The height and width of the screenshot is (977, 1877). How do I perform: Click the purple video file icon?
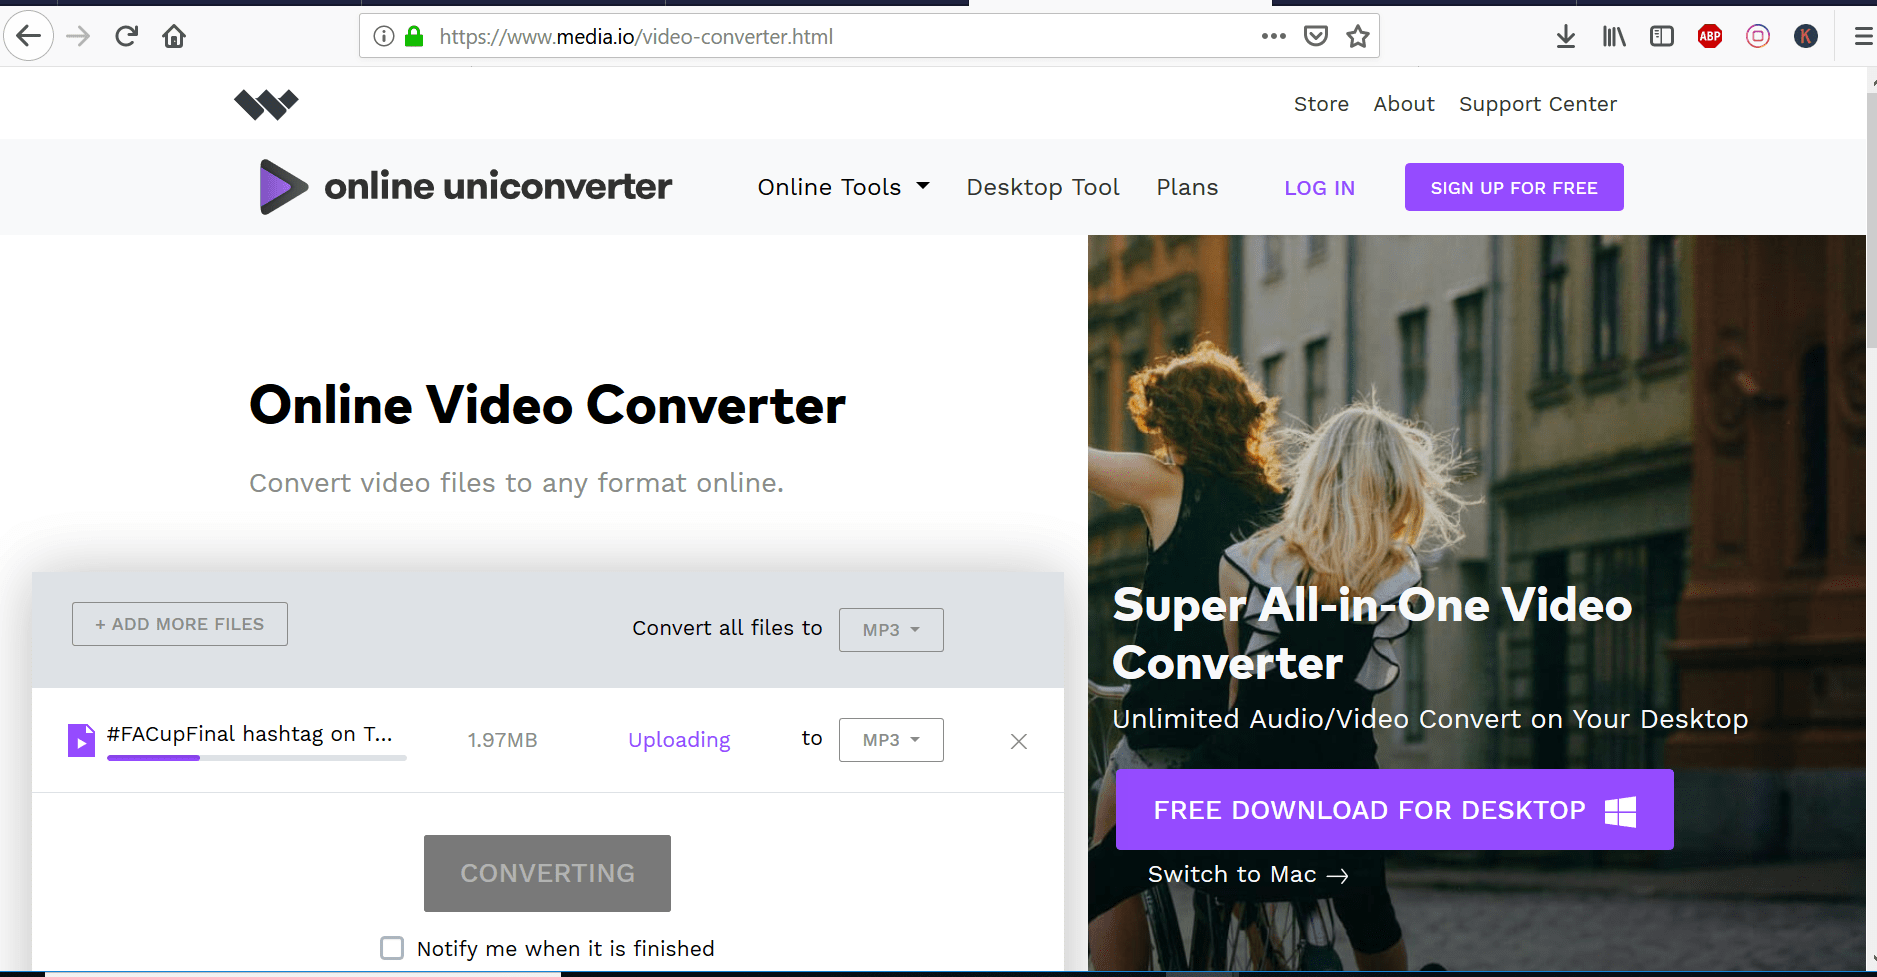[81, 740]
